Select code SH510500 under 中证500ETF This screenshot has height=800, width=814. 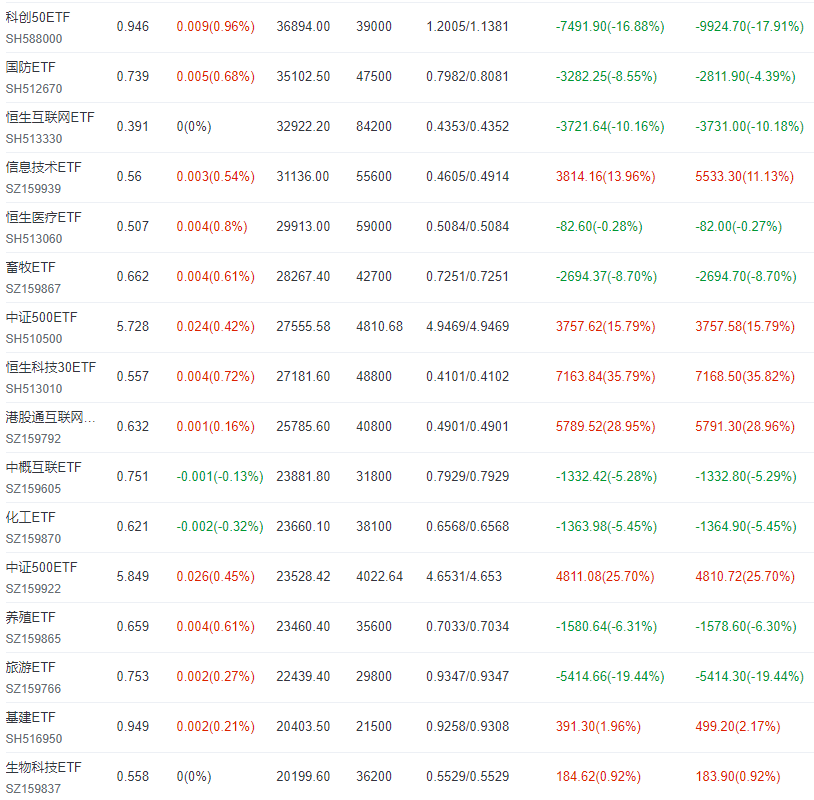pos(34,338)
